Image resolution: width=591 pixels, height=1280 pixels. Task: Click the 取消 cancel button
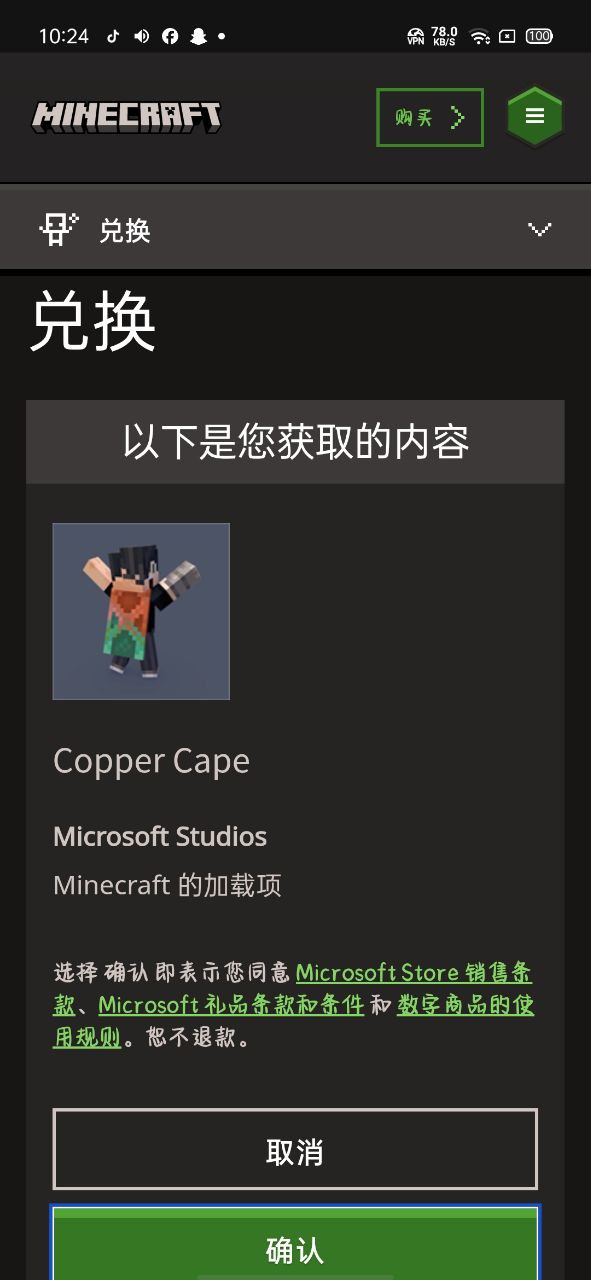pos(295,1150)
